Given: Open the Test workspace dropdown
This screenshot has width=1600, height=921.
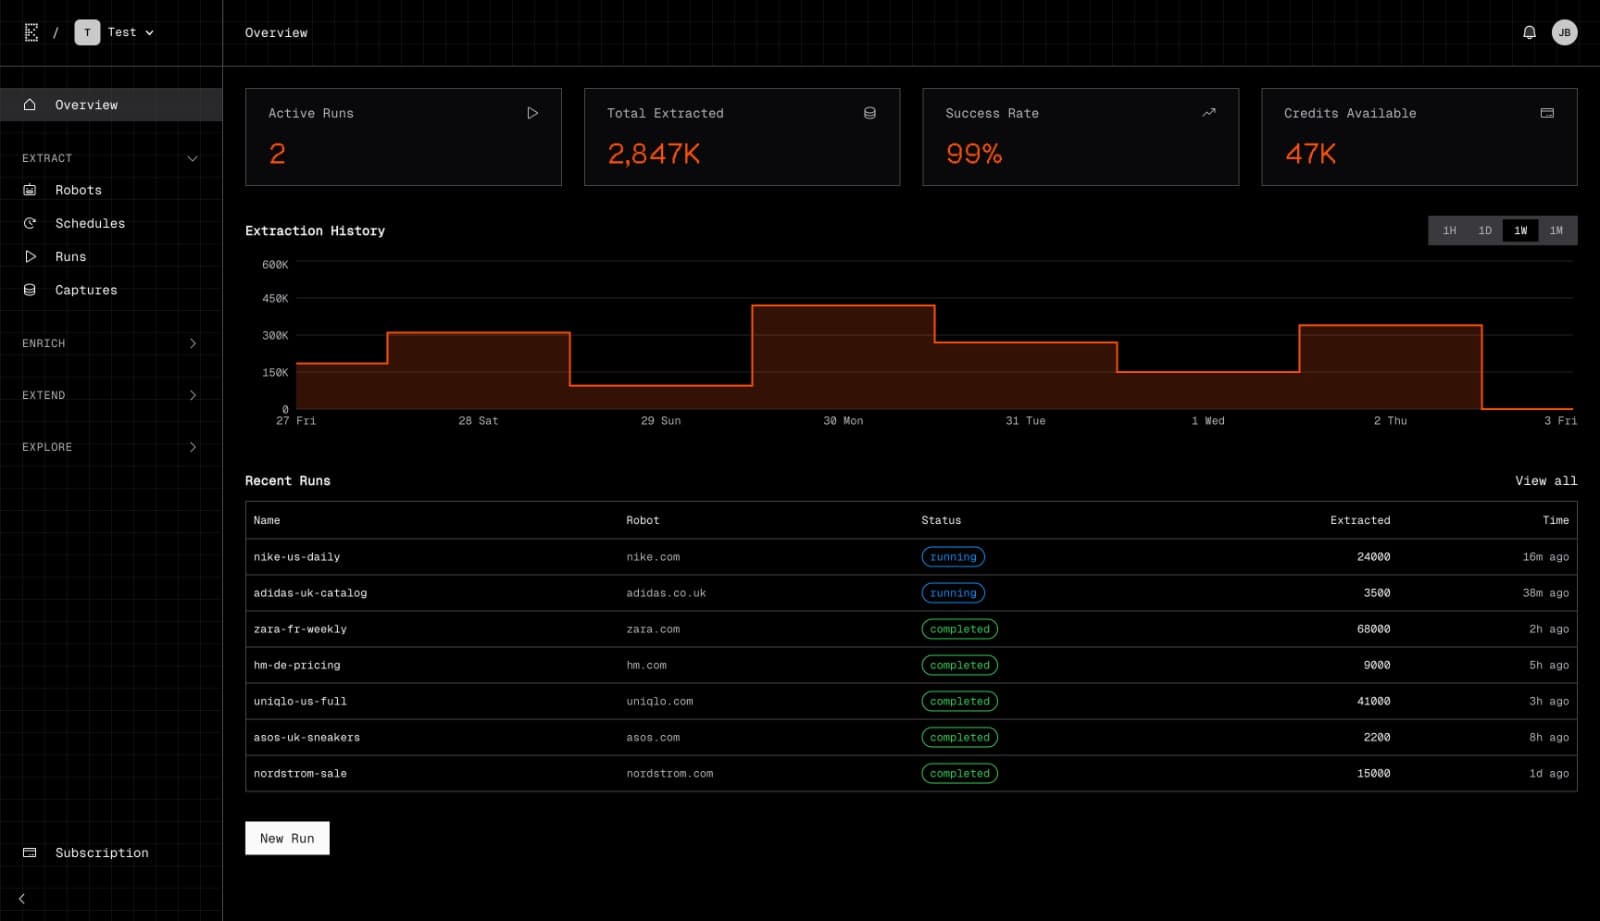Looking at the screenshot, I should tap(116, 33).
